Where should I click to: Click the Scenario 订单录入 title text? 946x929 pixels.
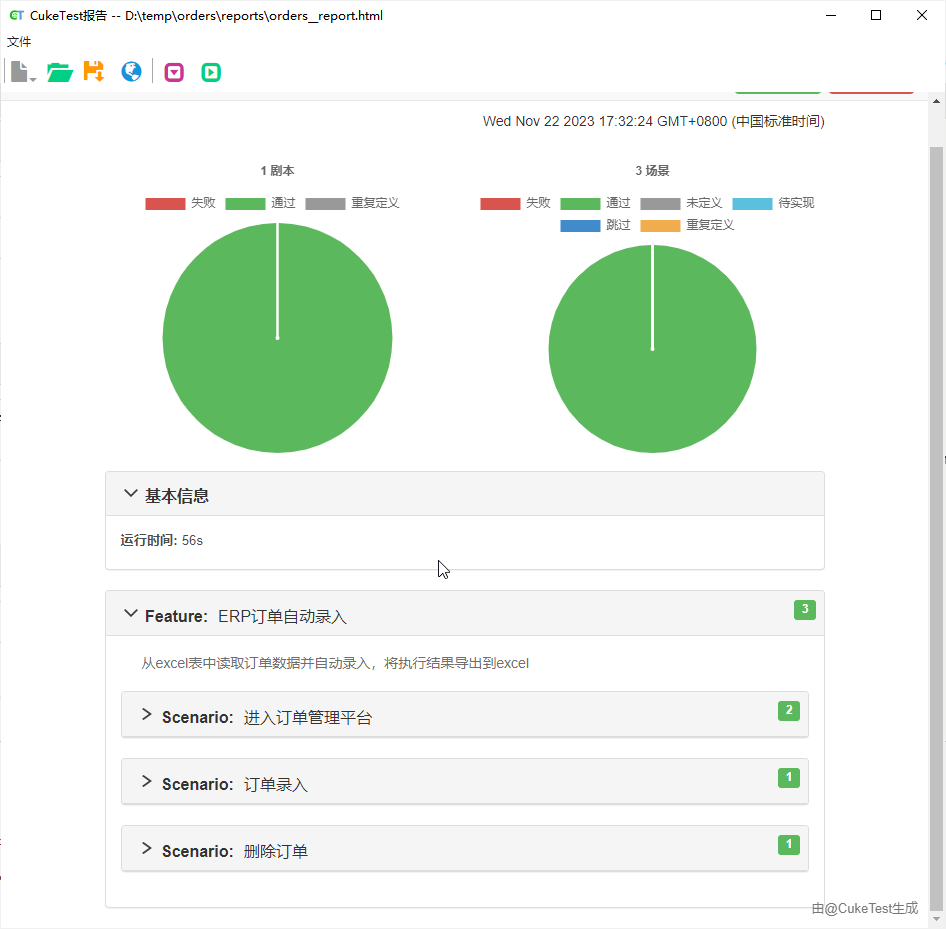[x=235, y=784]
